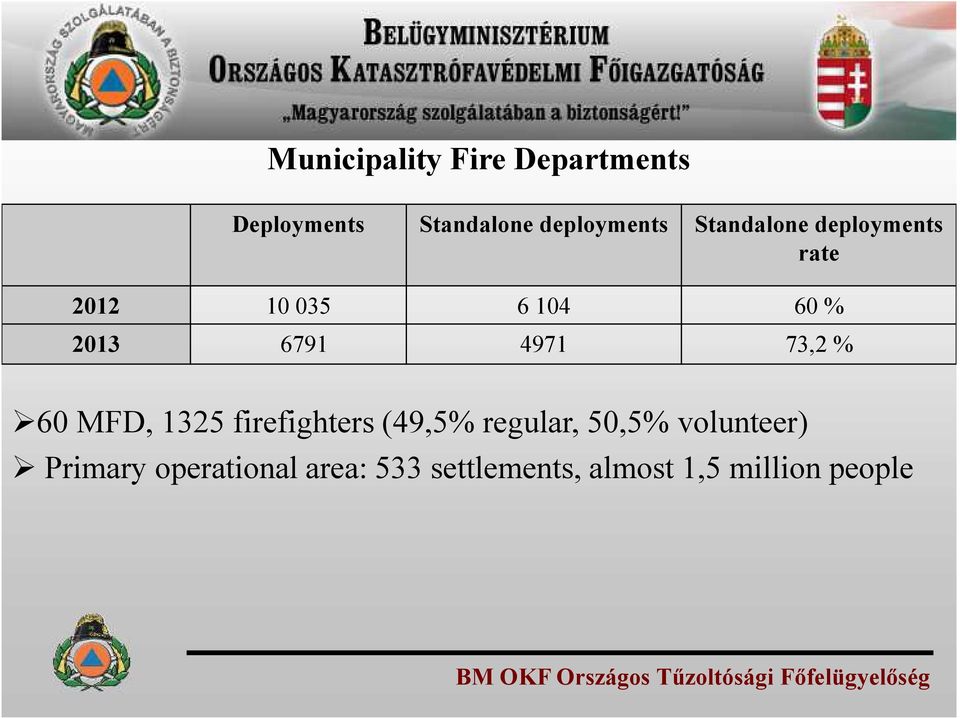The width and height of the screenshot is (960, 718).
Task: Select the 'Deployments' column header
Action: pyautogui.click(x=298, y=245)
